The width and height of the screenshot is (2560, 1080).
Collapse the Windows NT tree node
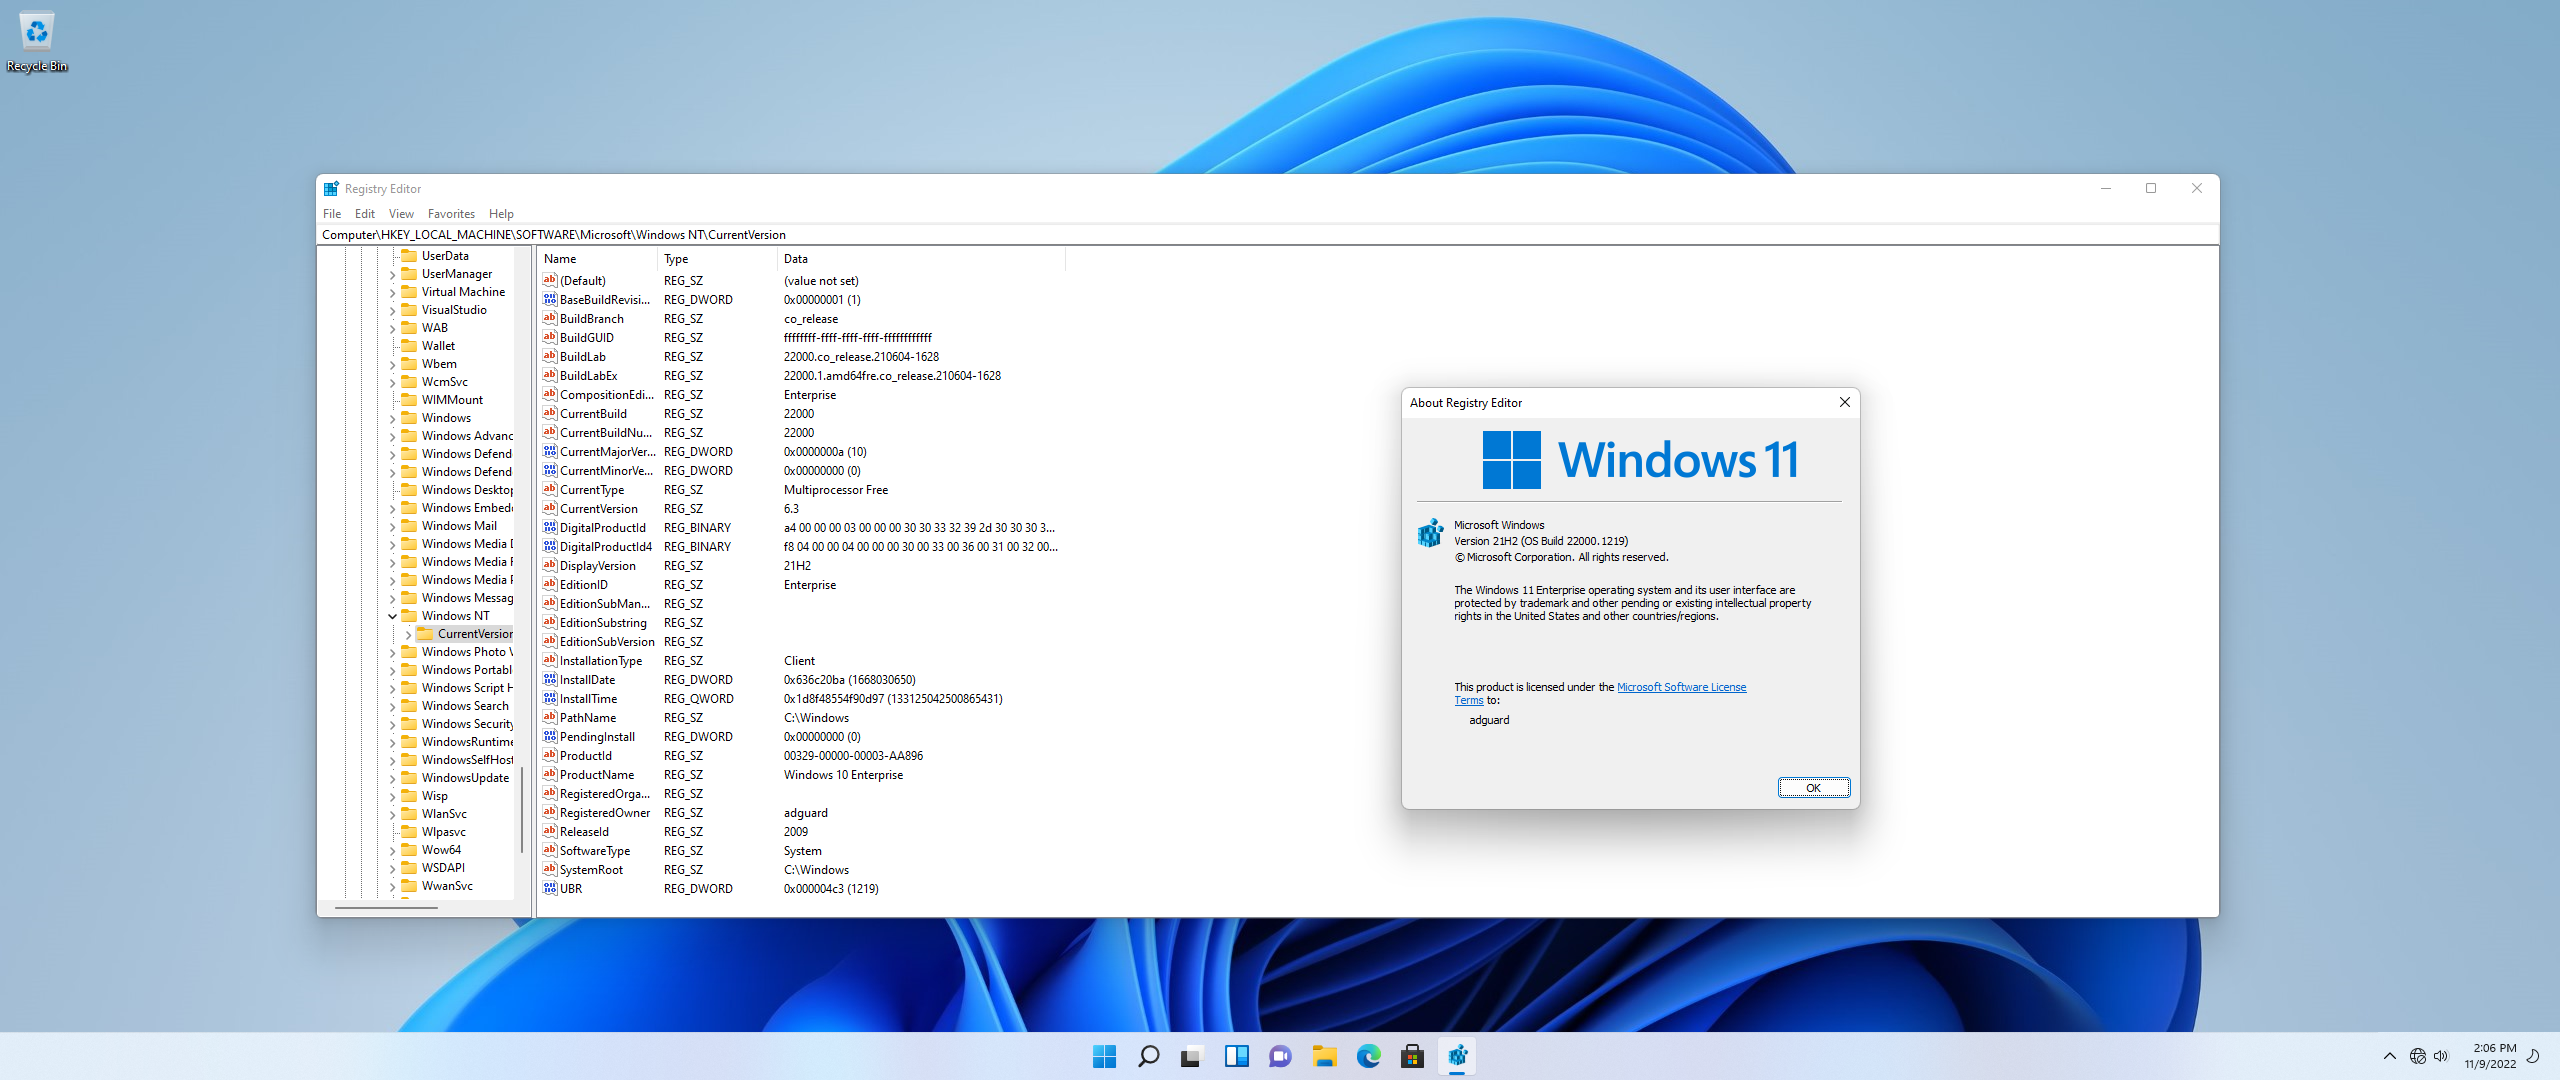[x=392, y=616]
